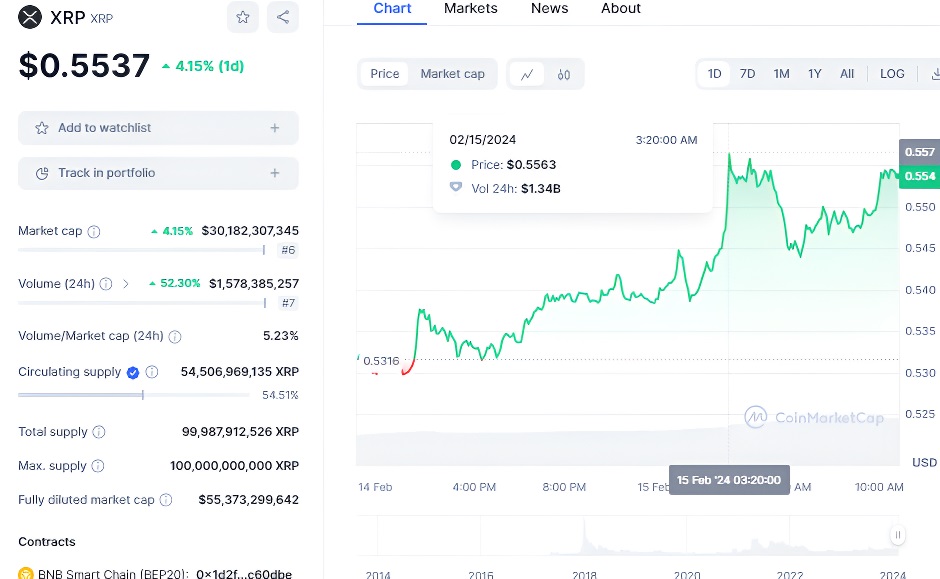The image size is (940, 579).
Task: Click the $1,578,385,257 volume value
Action: coord(254,284)
